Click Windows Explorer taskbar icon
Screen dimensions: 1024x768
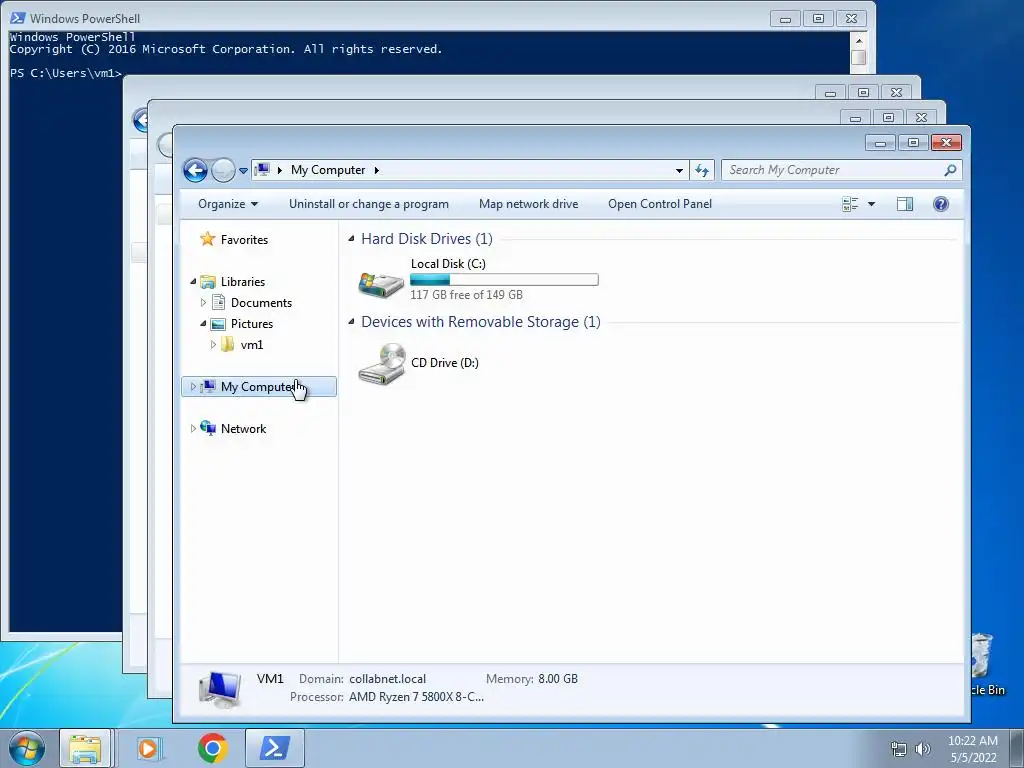(86, 748)
